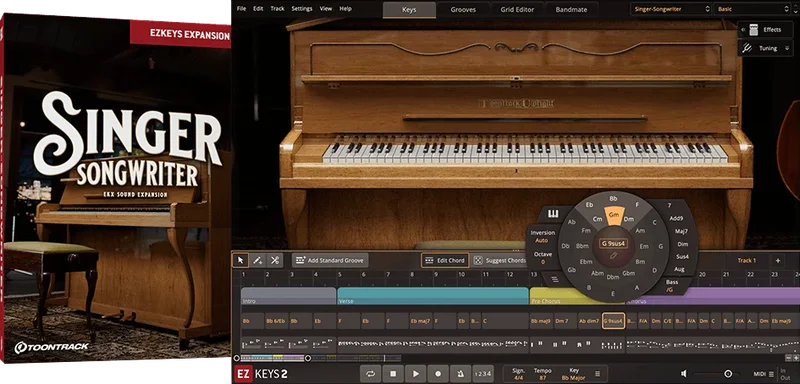Click the pencil icon under G 9sus4
The width and height of the screenshot is (800, 384).
(614, 255)
